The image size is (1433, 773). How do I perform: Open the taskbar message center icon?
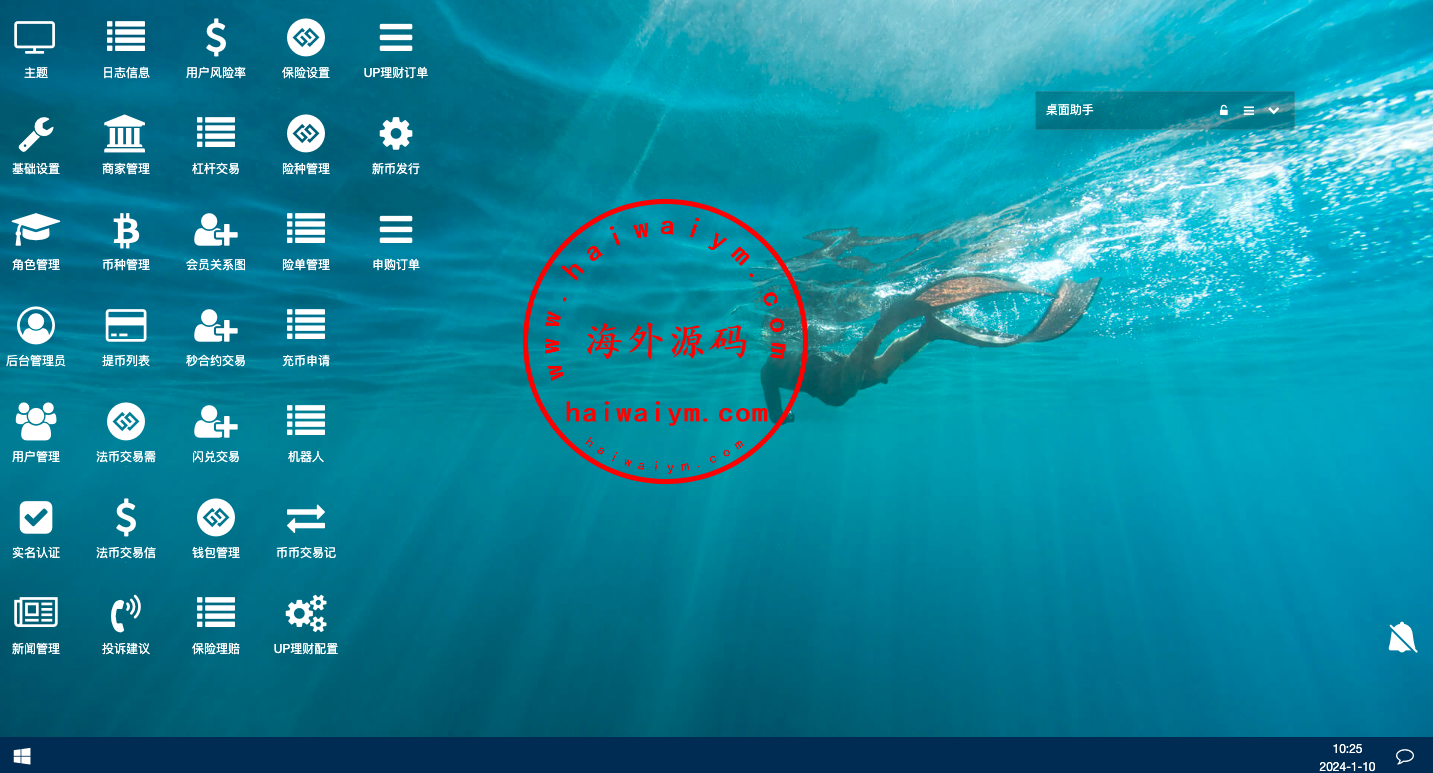coord(1404,756)
